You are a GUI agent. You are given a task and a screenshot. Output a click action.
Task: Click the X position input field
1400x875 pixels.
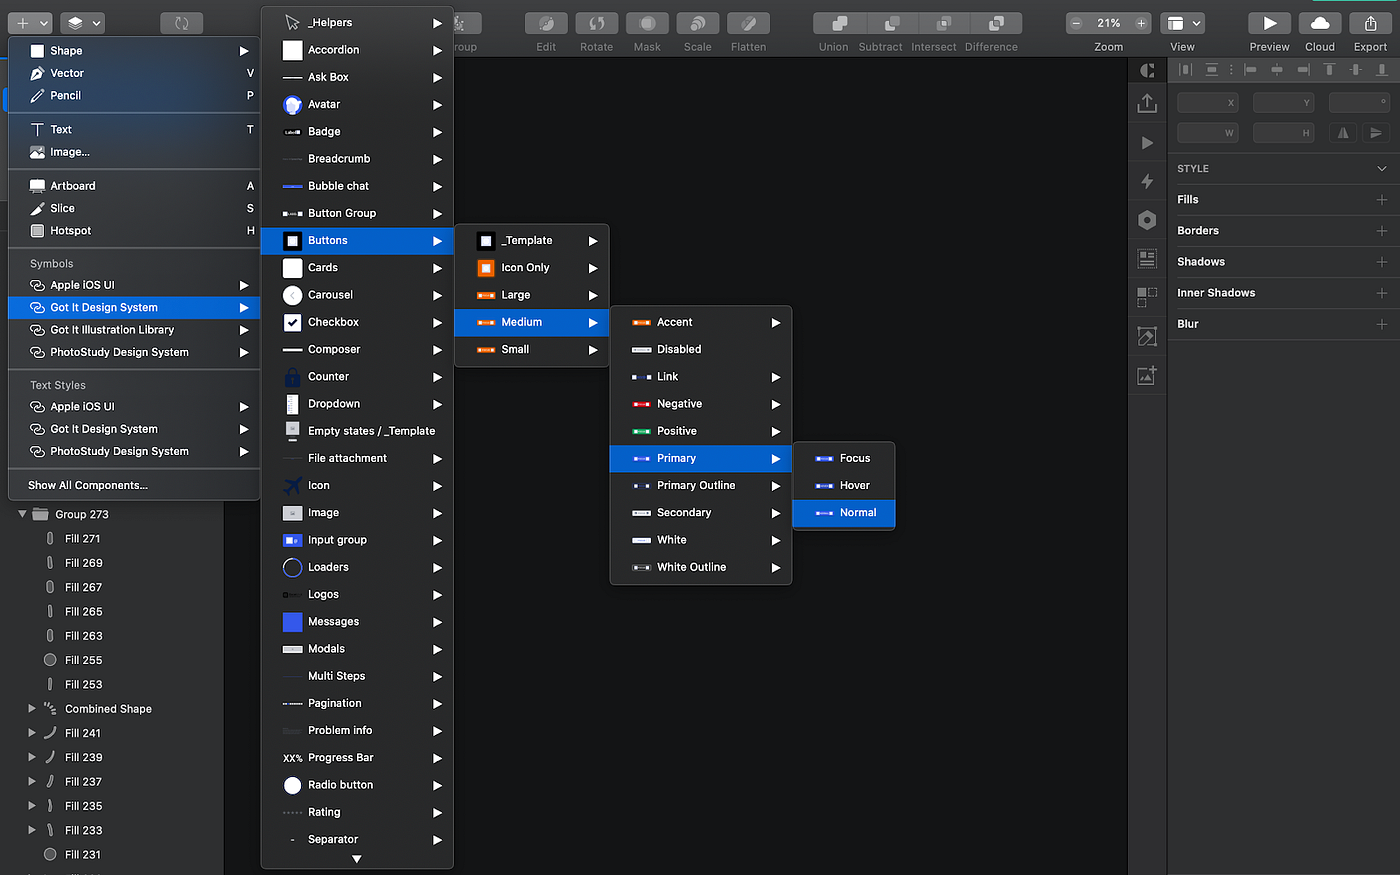point(1207,102)
